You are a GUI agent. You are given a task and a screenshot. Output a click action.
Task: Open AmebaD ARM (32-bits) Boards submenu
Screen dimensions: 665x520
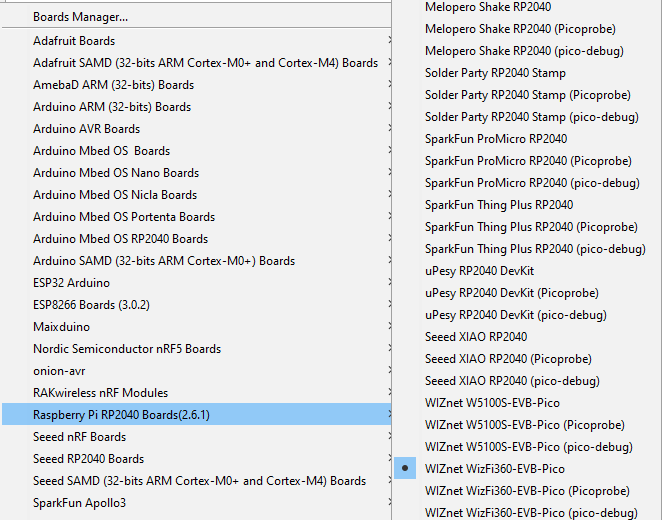196,85
